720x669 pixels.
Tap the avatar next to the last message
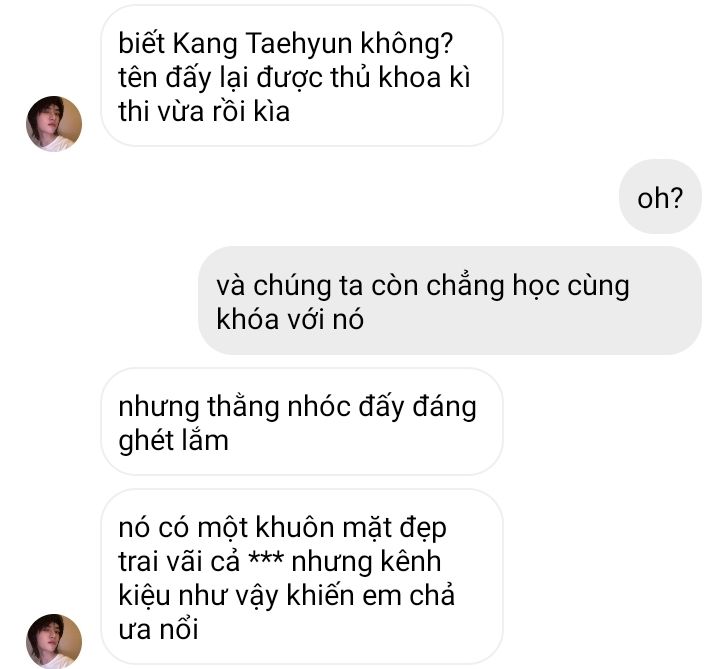[54, 641]
